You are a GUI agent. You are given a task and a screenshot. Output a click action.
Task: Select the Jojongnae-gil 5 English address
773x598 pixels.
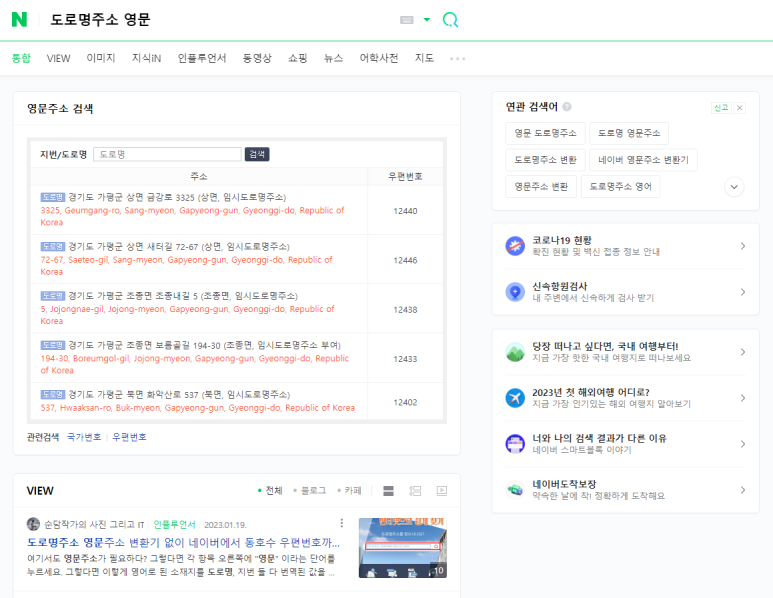187,315
